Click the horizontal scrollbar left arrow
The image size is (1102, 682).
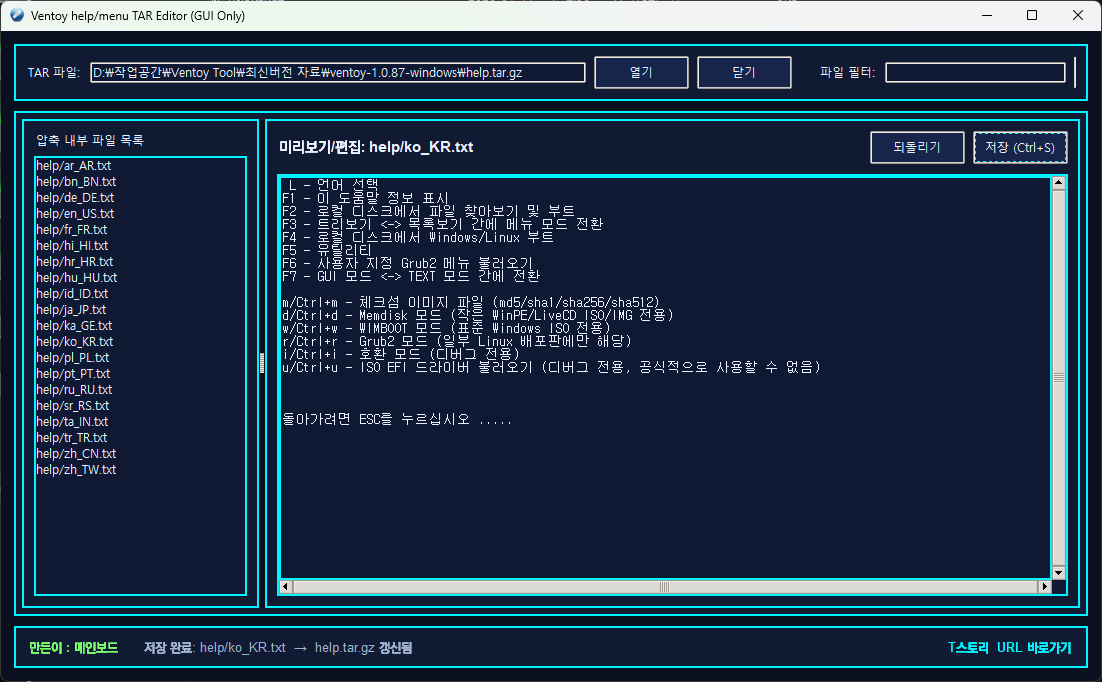(285, 586)
